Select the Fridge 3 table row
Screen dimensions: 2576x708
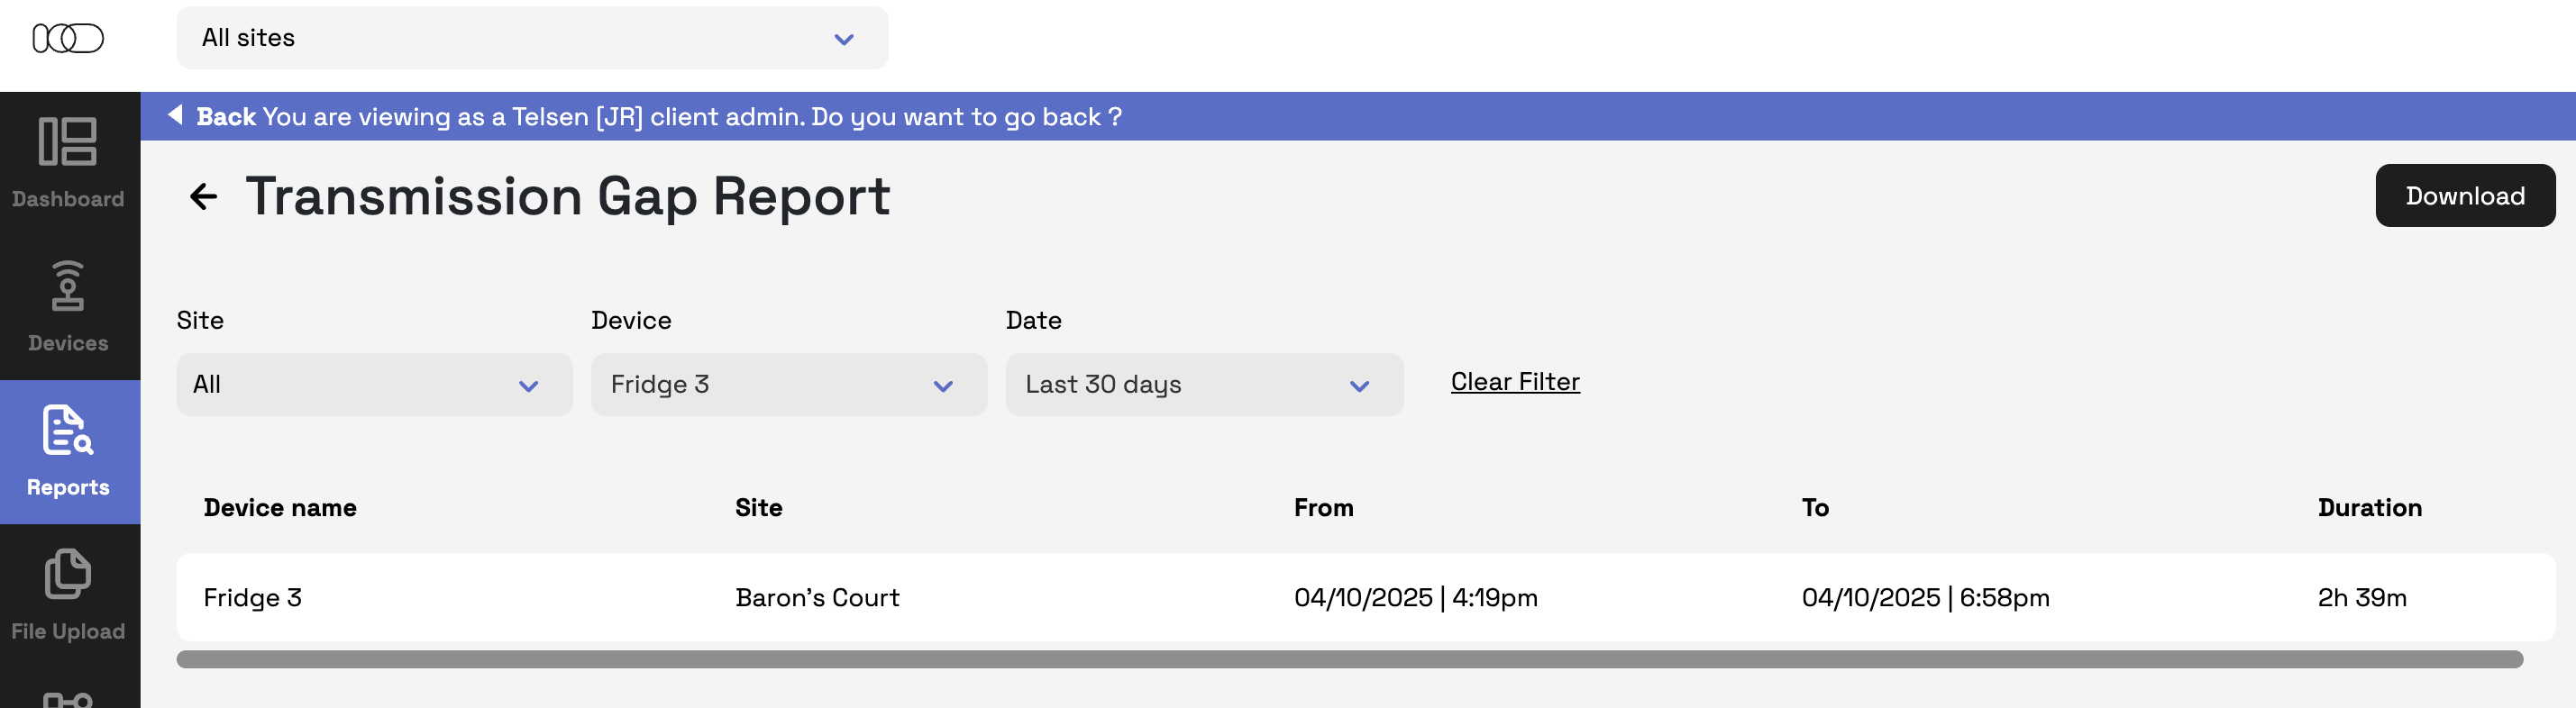click(1365, 597)
